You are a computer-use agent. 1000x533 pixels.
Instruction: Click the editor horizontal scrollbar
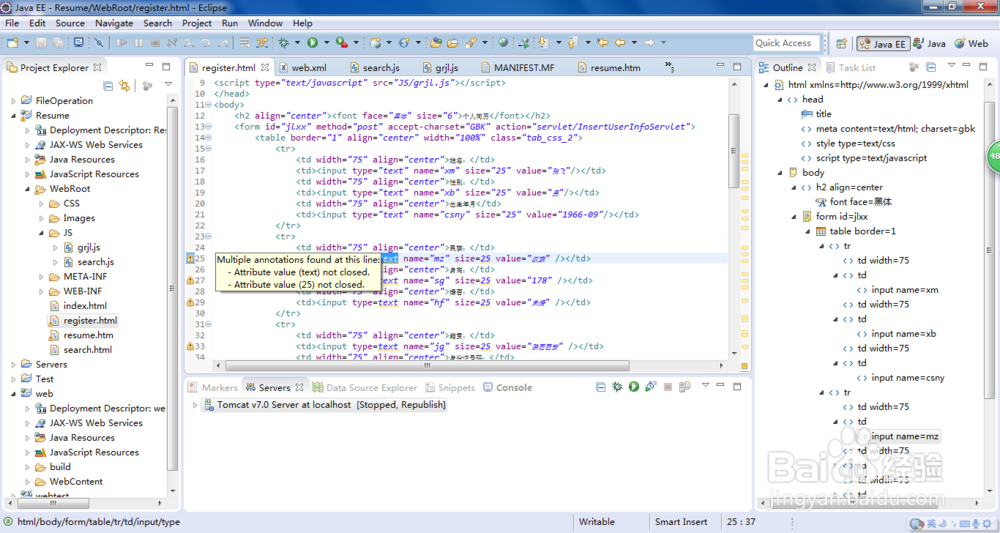(427, 366)
